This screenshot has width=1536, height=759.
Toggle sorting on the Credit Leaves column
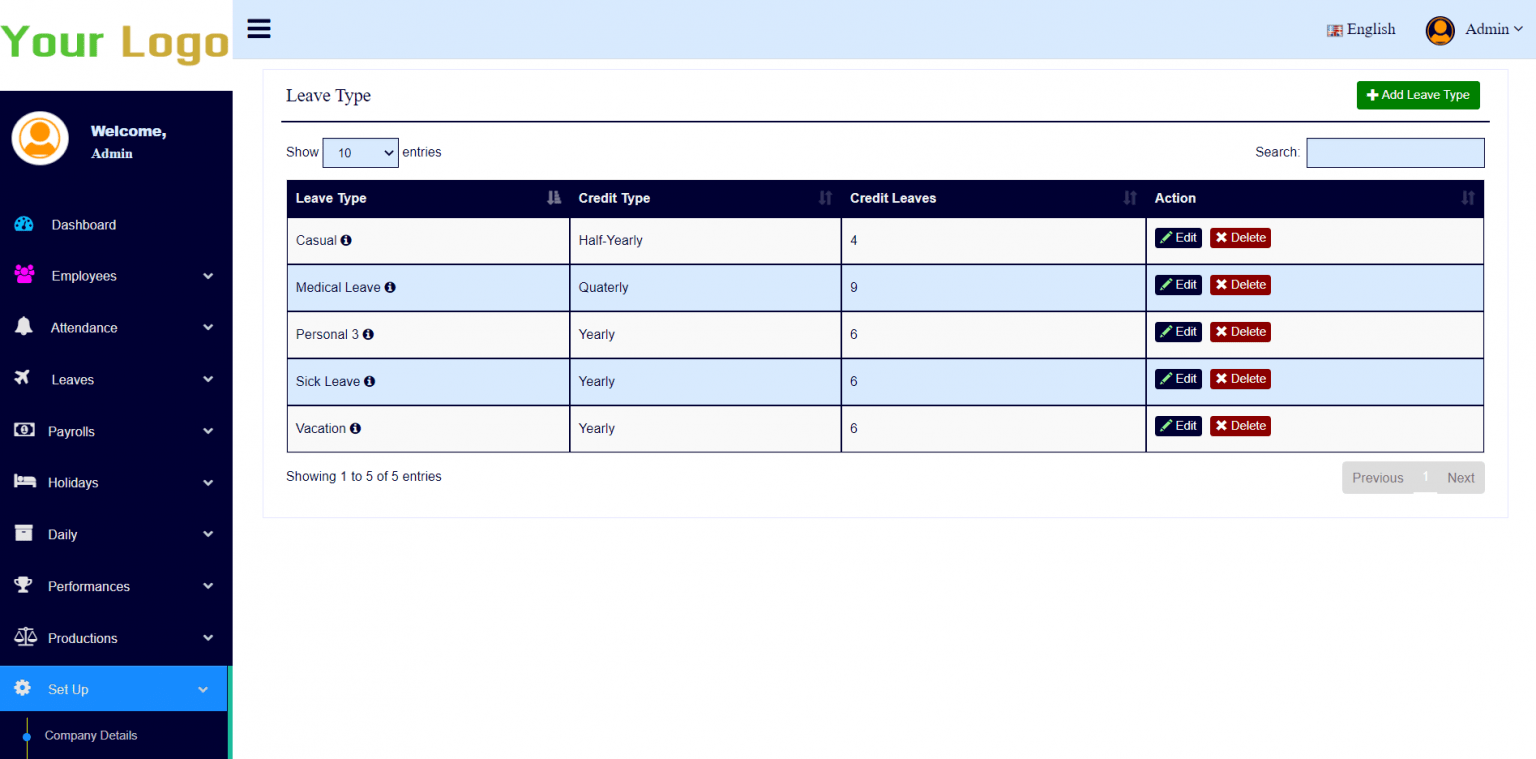1130,198
